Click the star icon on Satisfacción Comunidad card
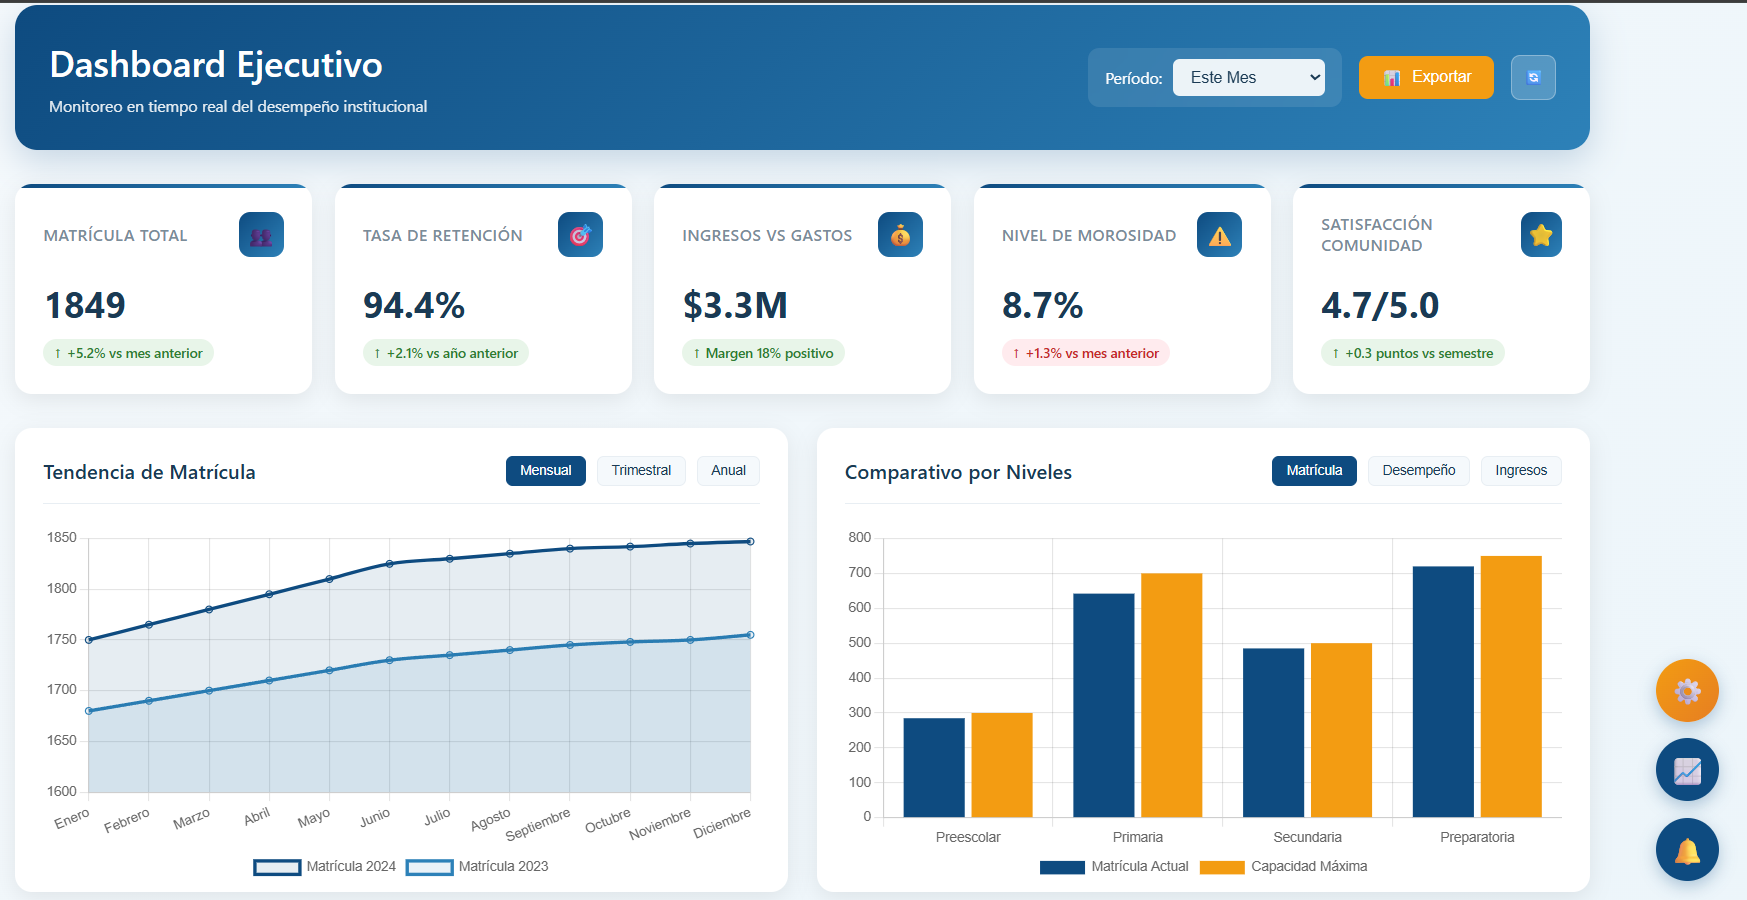Screen dimensions: 1747x900 click(1541, 235)
